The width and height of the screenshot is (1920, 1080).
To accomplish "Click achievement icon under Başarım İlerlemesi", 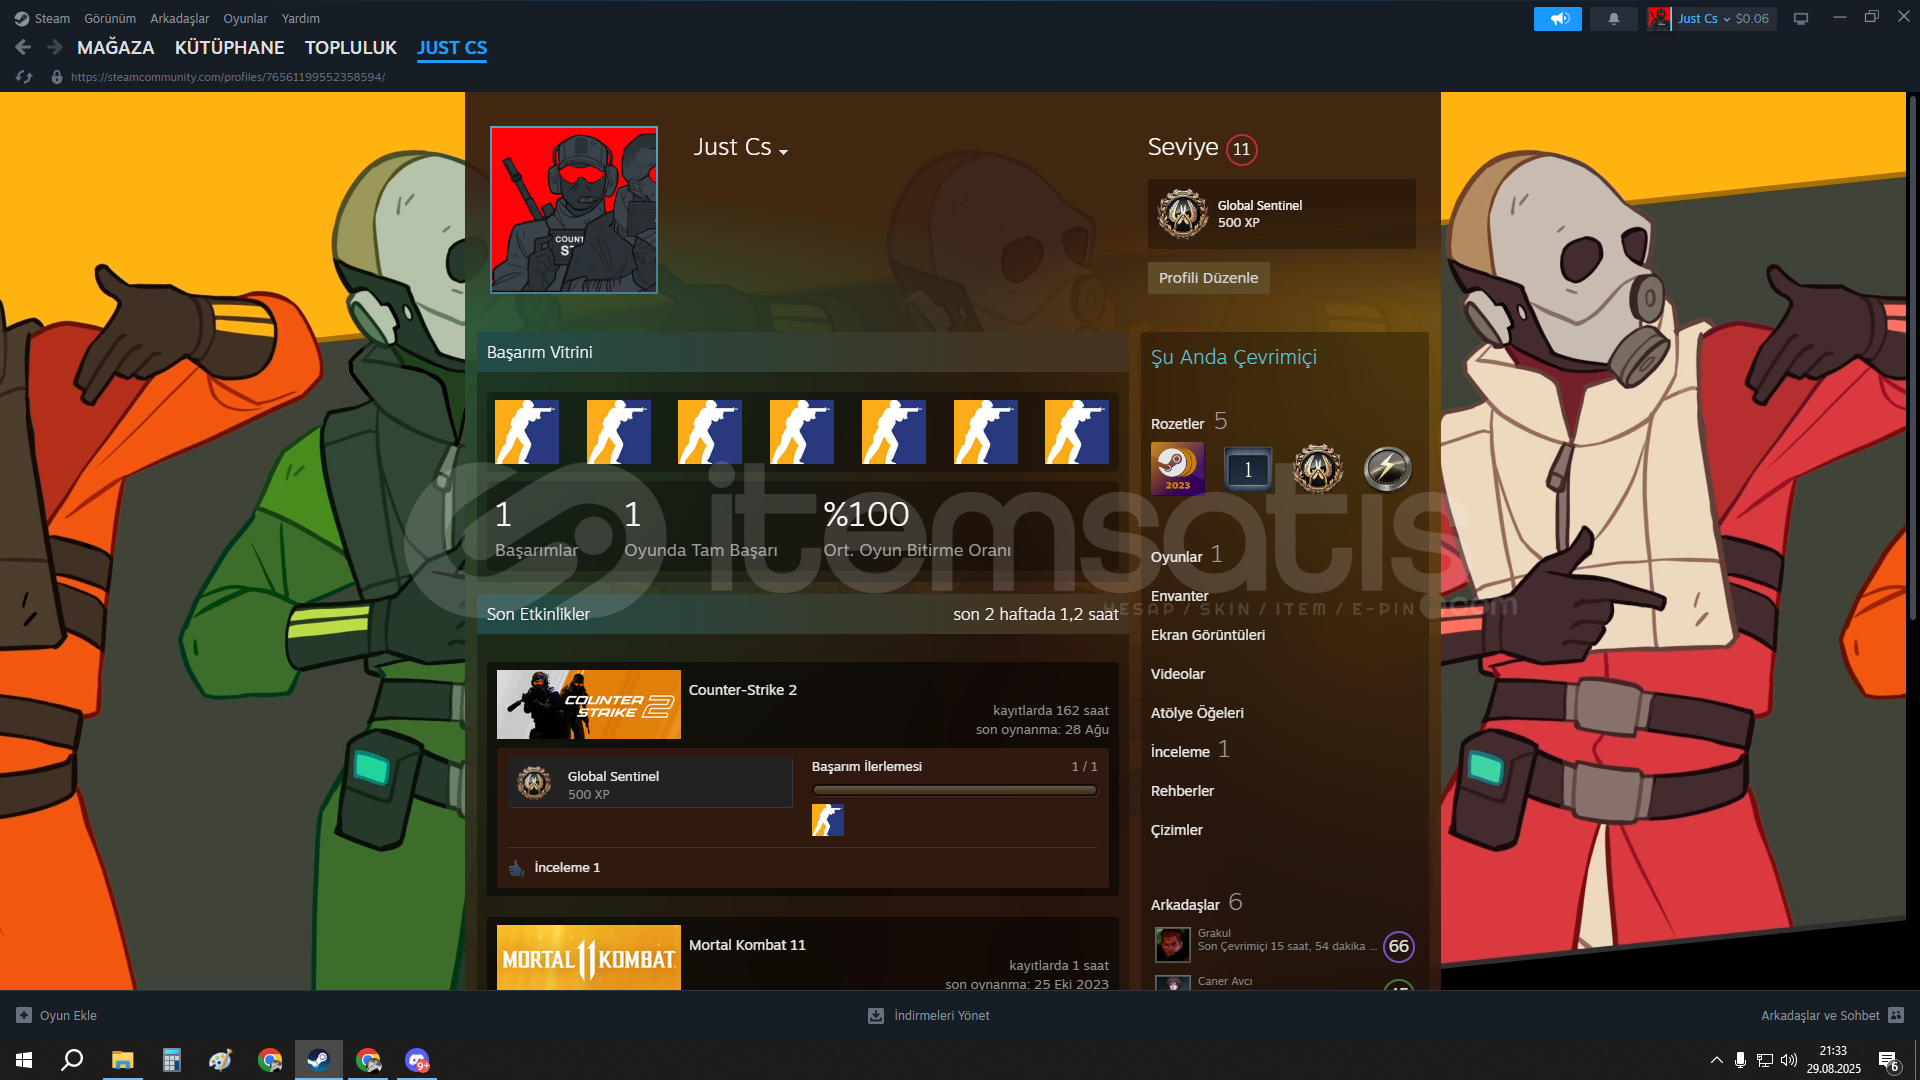I will pos(828,820).
